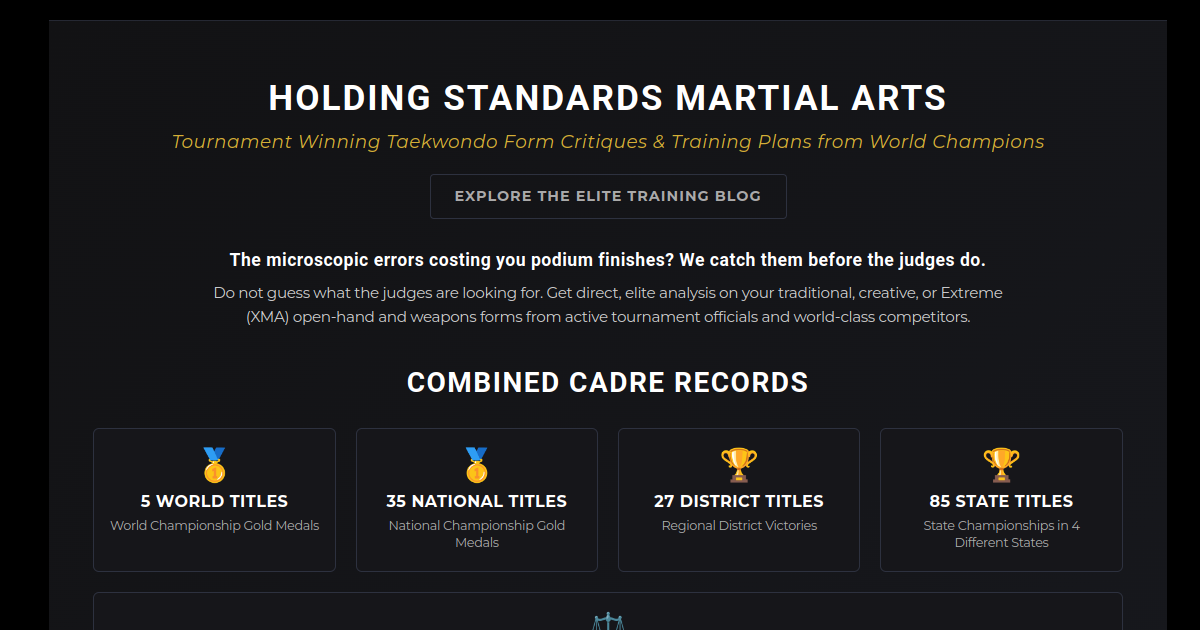Click the medal icon above National Titles

point(476,465)
